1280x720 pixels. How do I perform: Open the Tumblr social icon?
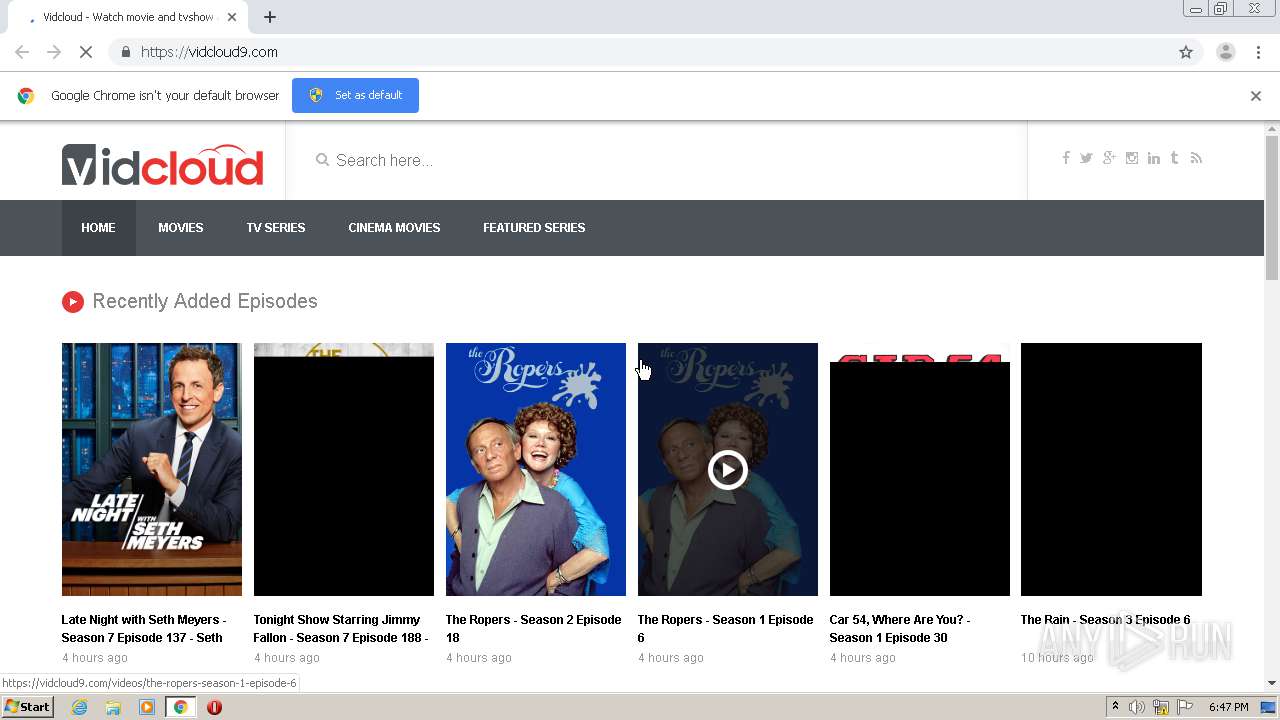tap(1175, 158)
